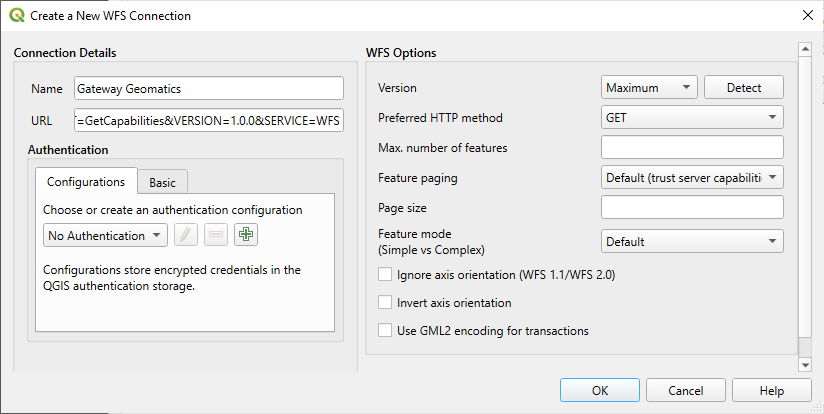Click the add new authentication configuration icon
Viewport: 824px width, 414px height.
[246, 236]
